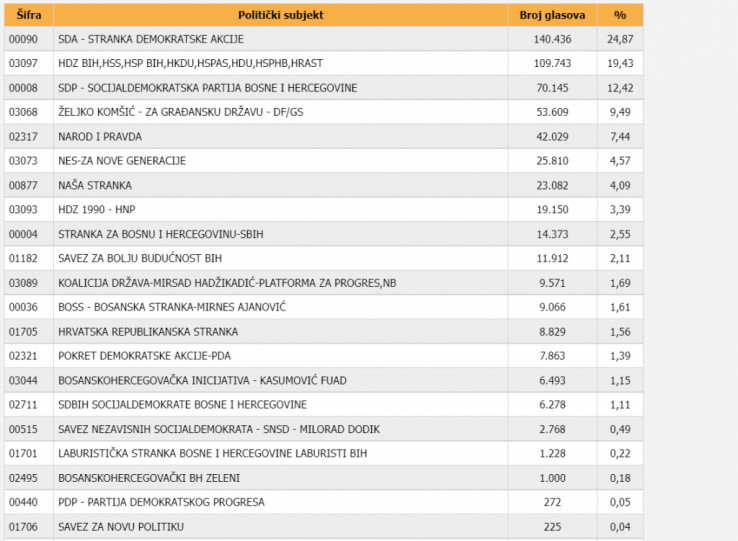Click the Politički subjekt column header
This screenshot has width=738, height=541.
click(280, 15)
